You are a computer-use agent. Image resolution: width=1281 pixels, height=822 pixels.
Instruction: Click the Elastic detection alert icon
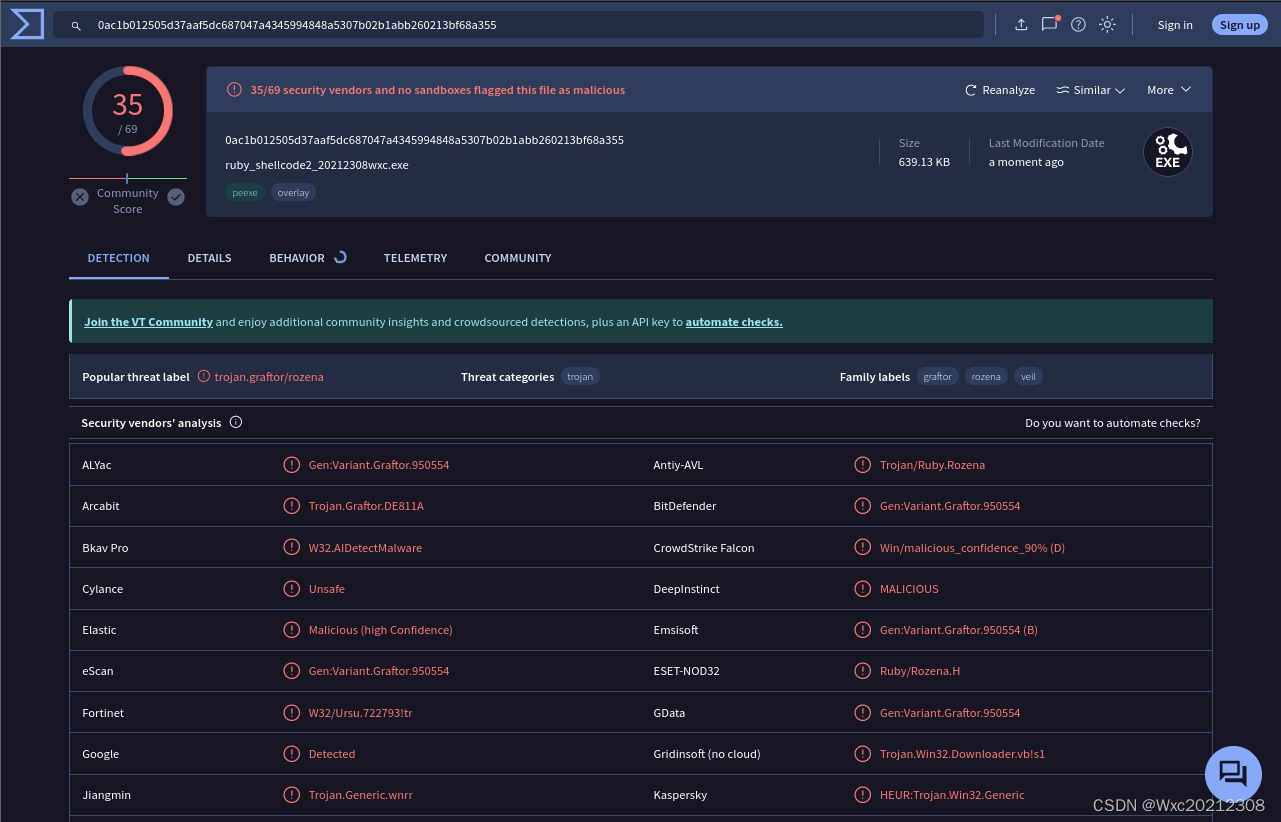tap(291, 630)
